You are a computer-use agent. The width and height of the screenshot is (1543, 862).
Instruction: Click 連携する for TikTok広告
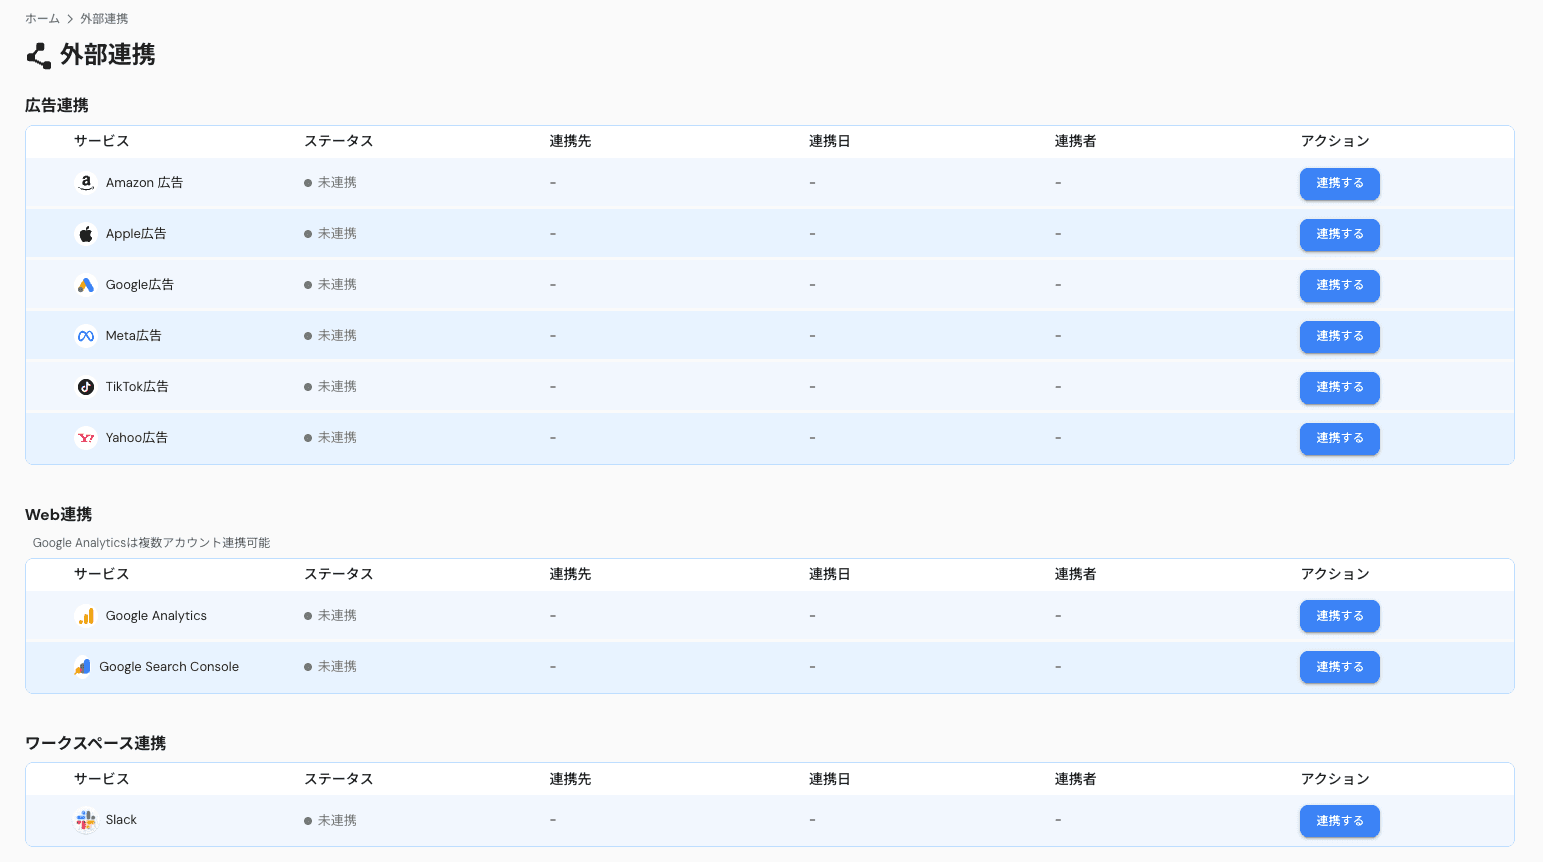click(x=1339, y=388)
